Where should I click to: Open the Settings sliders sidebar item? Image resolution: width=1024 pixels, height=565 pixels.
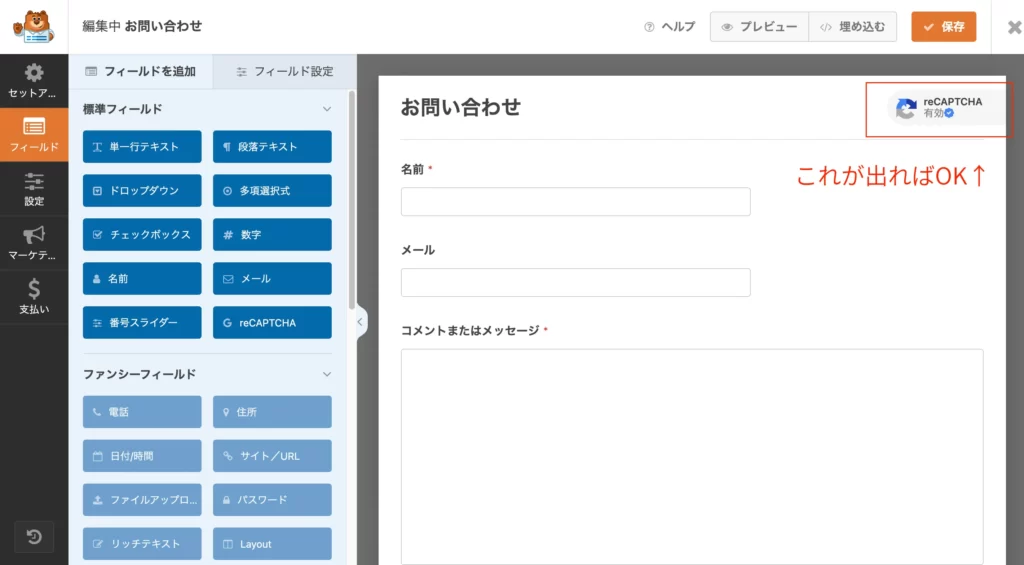[x=34, y=189]
